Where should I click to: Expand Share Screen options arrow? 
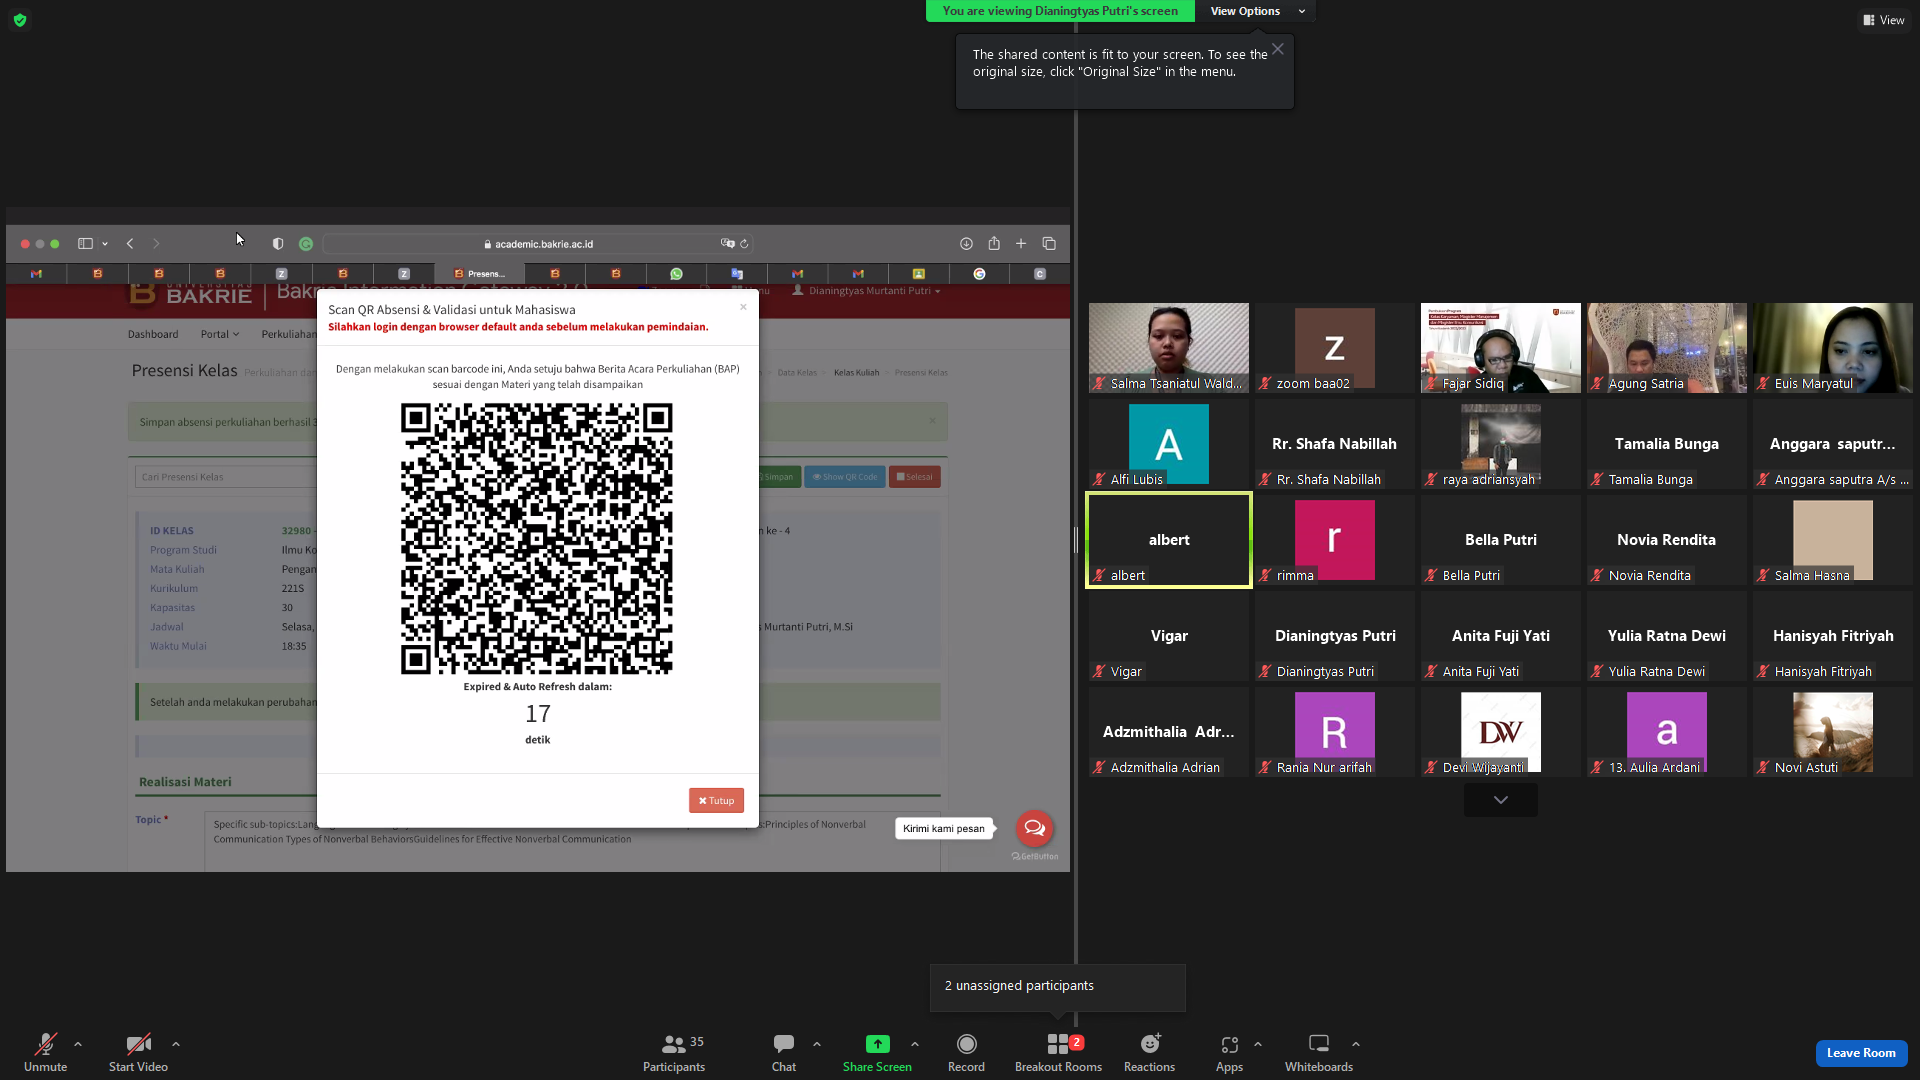(915, 1044)
